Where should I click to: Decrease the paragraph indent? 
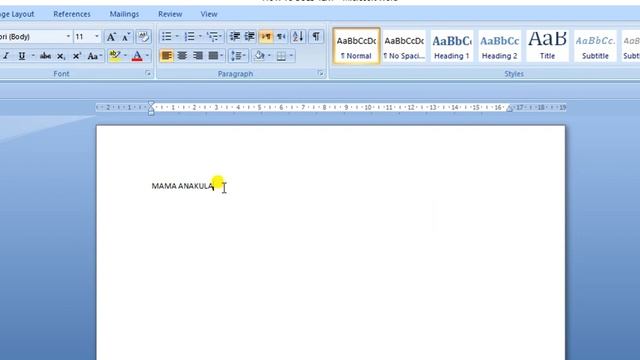pyautogui.click(x=234, y=37)
